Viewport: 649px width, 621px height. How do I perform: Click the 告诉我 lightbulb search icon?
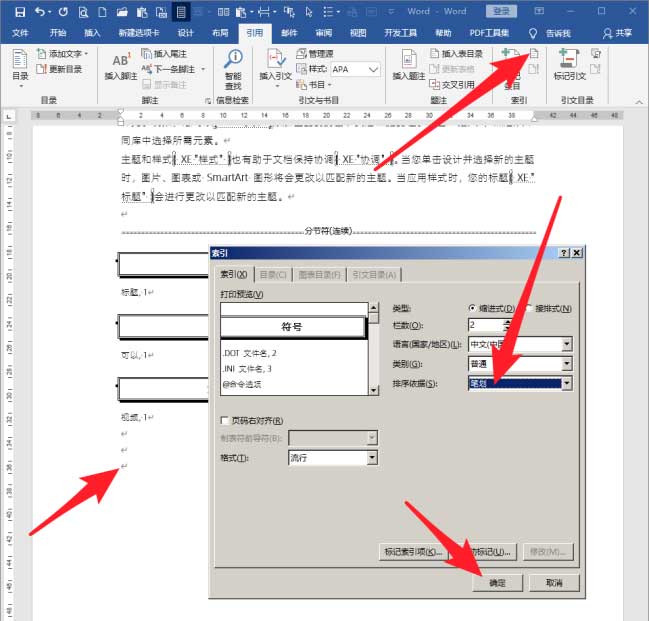533,33
